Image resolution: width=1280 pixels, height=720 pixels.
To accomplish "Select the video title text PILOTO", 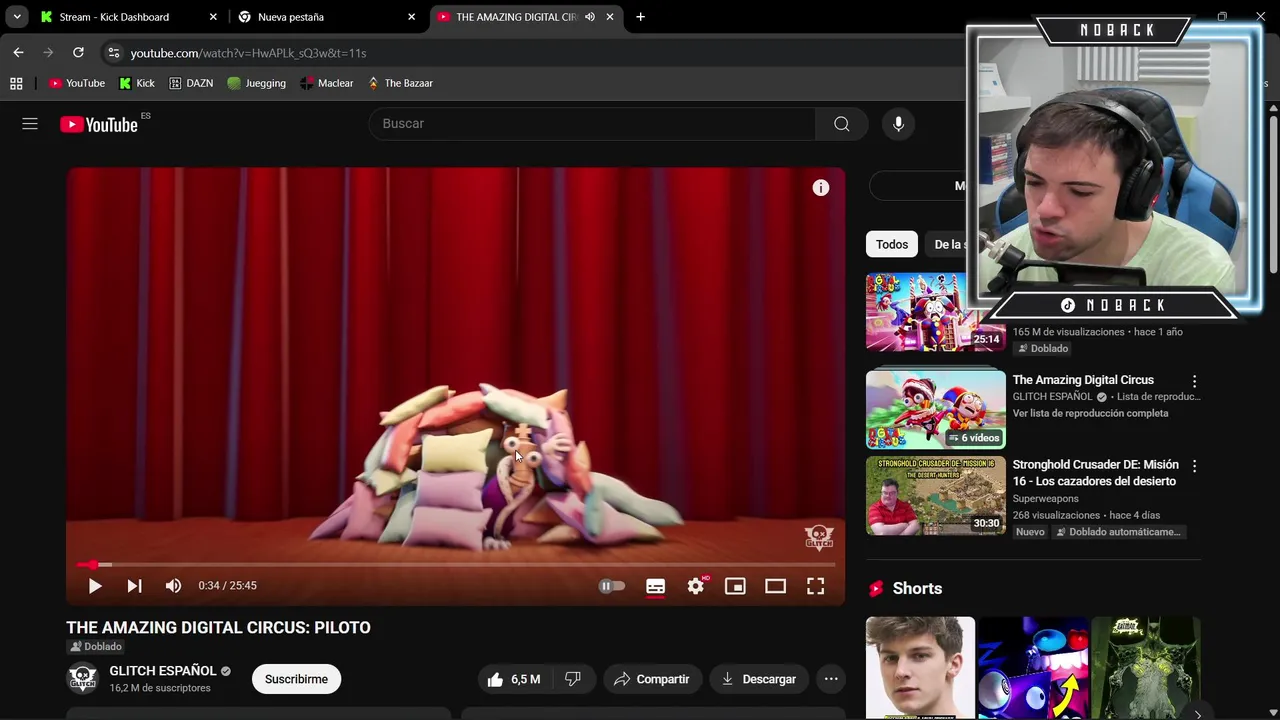I will [x=342, y=628].
